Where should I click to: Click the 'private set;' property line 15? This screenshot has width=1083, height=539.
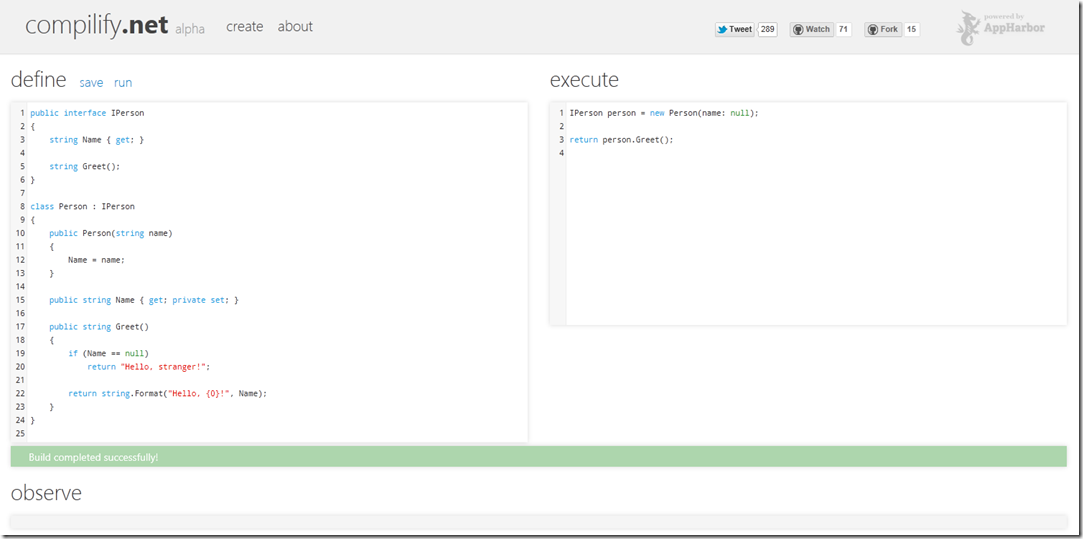click(144, 301)
